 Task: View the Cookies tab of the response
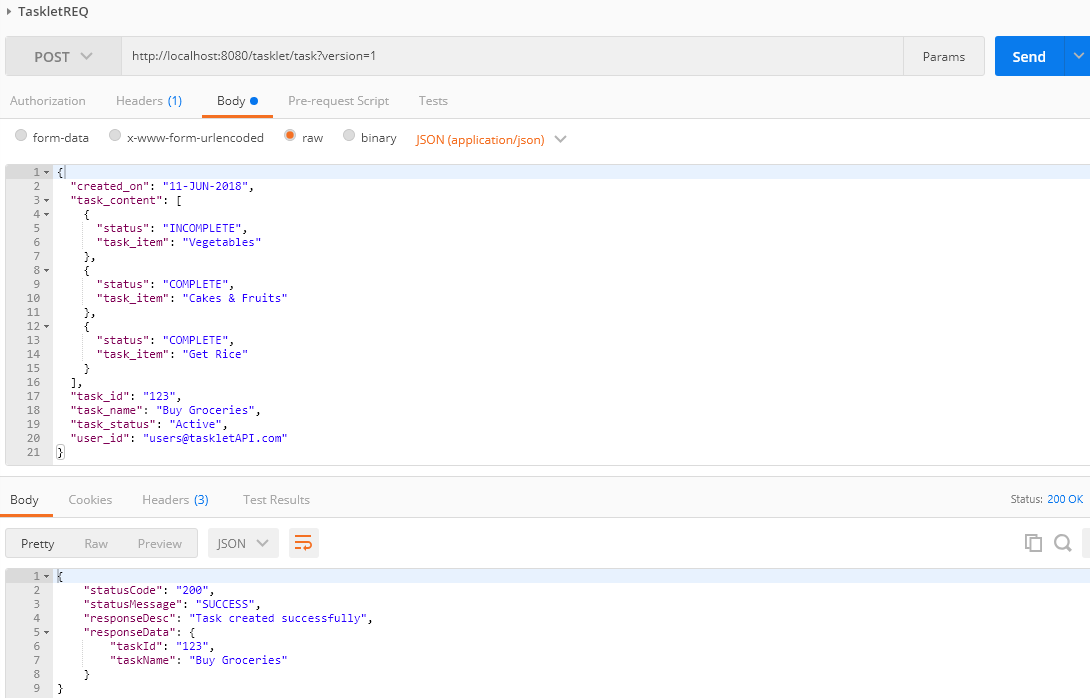tap(90, 499)
